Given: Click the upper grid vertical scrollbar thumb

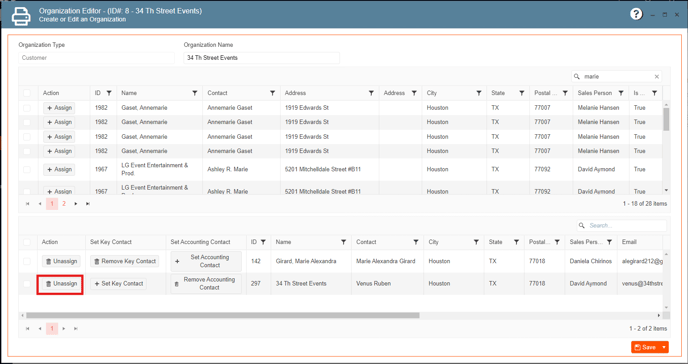Looking at the screenshot, I should tap(666, 119).
